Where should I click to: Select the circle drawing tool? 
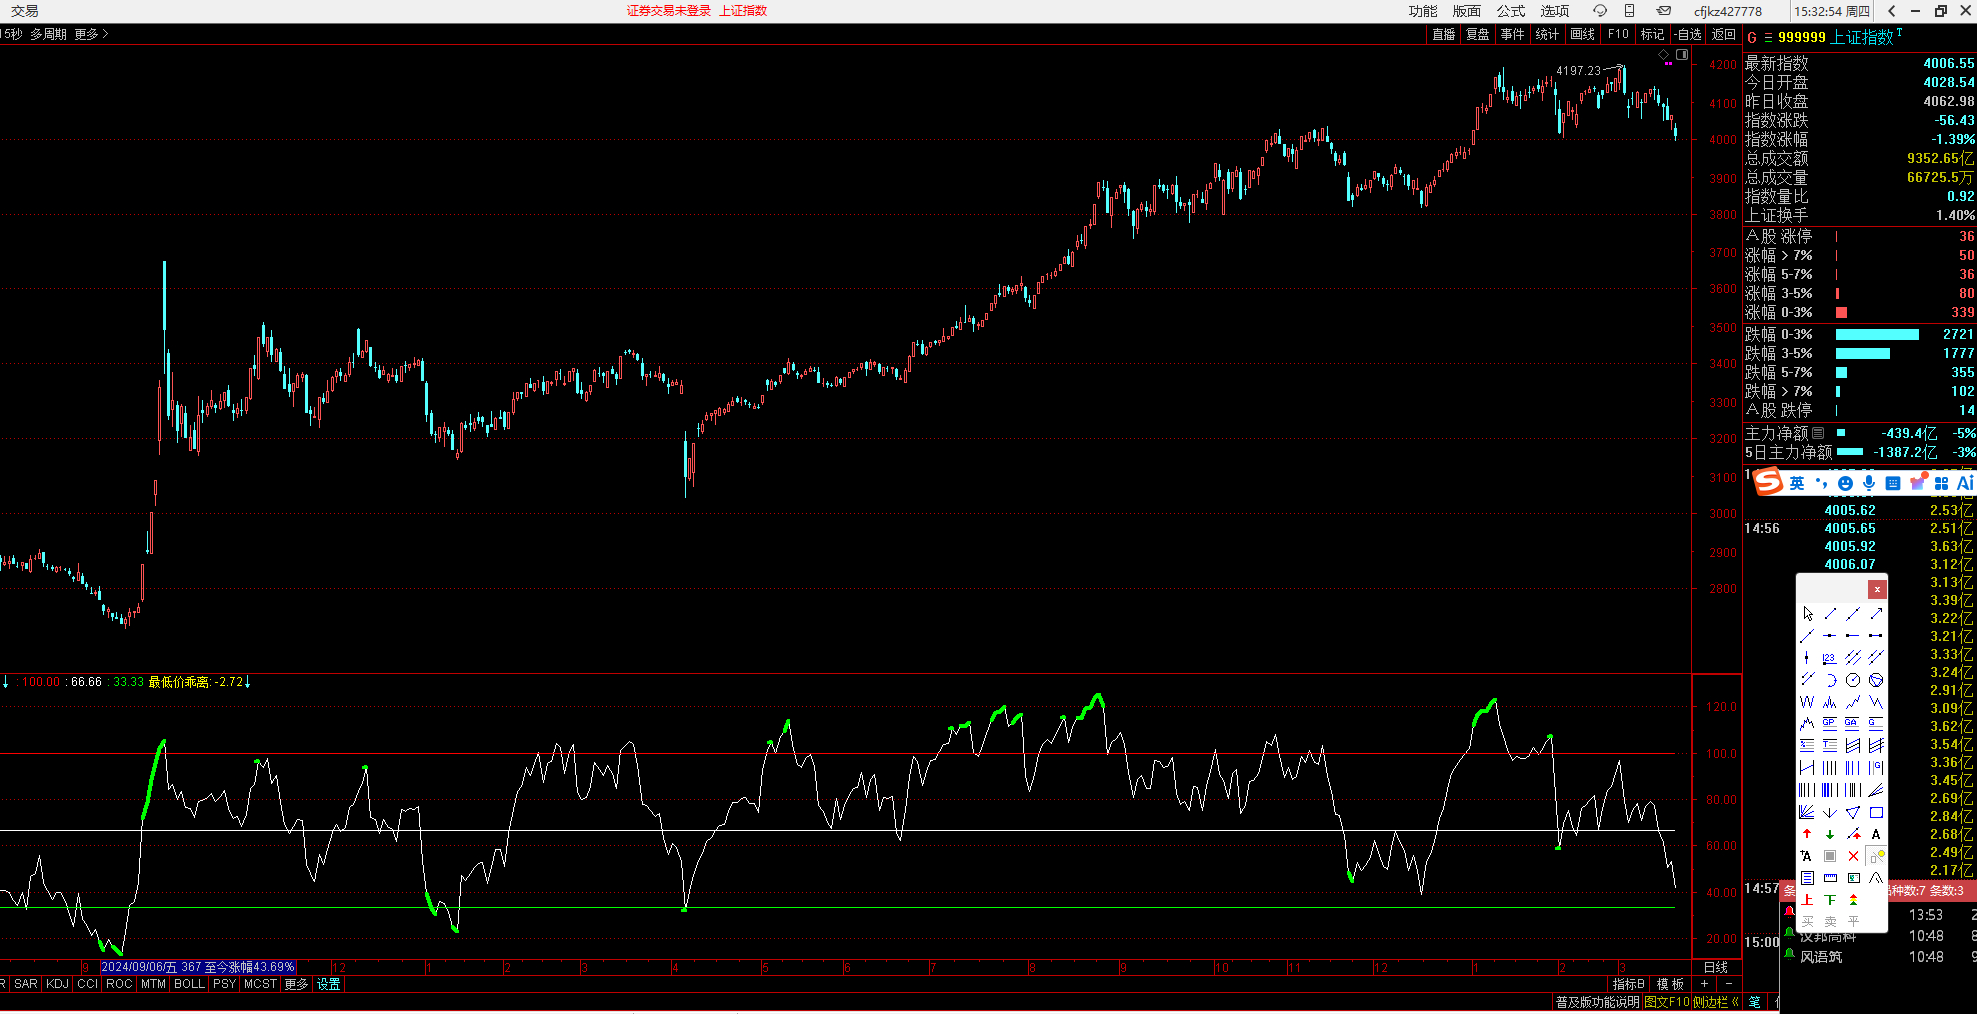pos(1853,679)
